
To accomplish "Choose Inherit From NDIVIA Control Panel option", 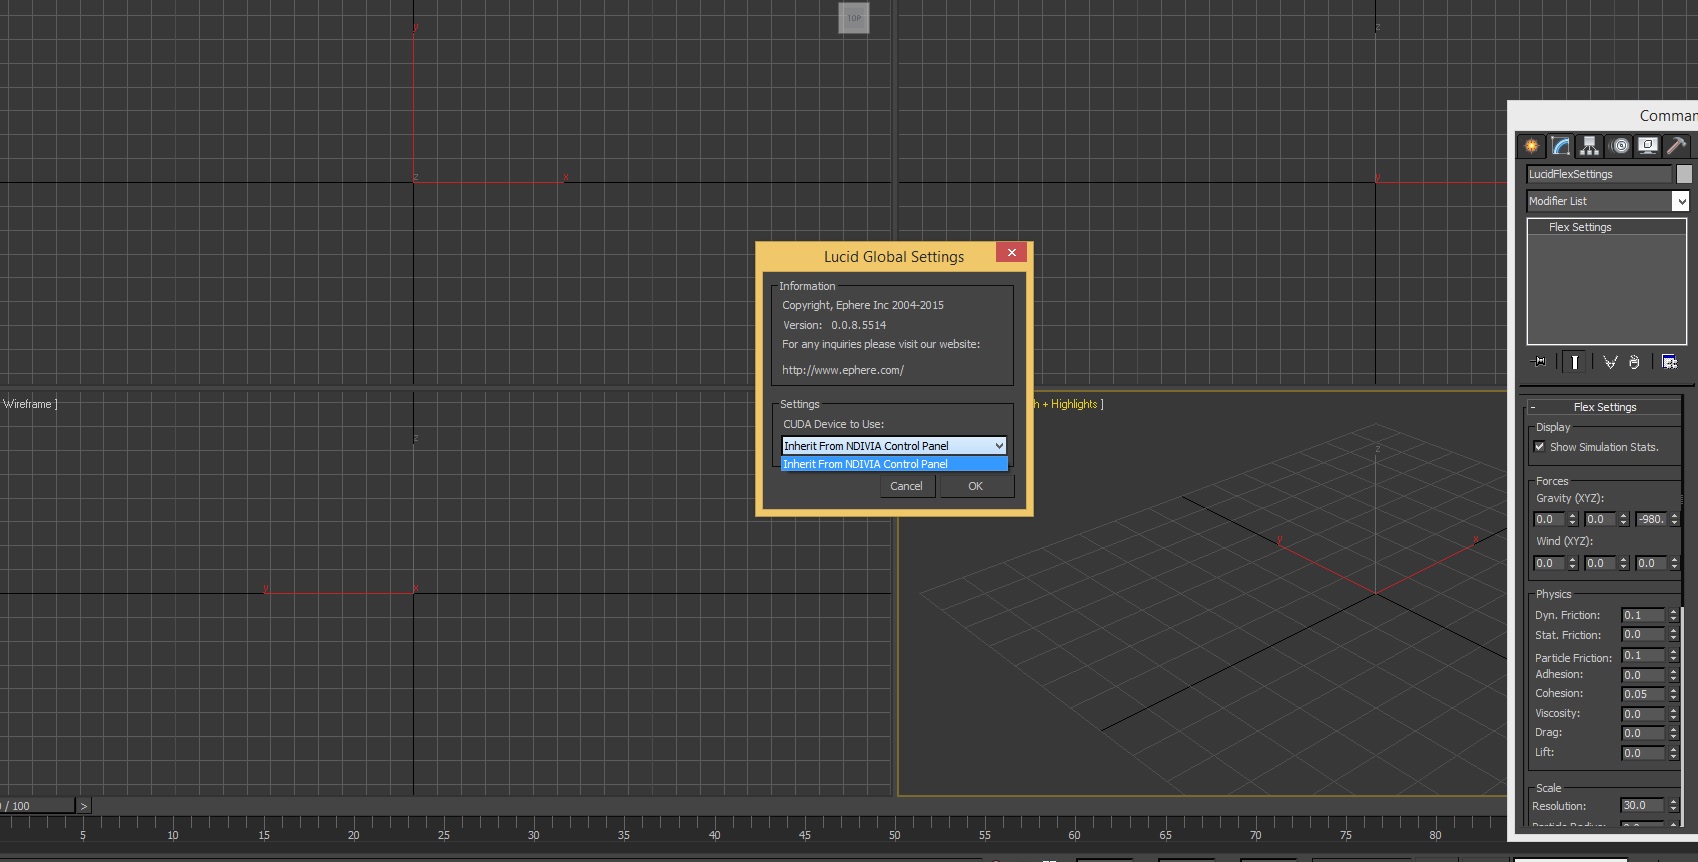I will pyautogui.click(x=893, y=464).
